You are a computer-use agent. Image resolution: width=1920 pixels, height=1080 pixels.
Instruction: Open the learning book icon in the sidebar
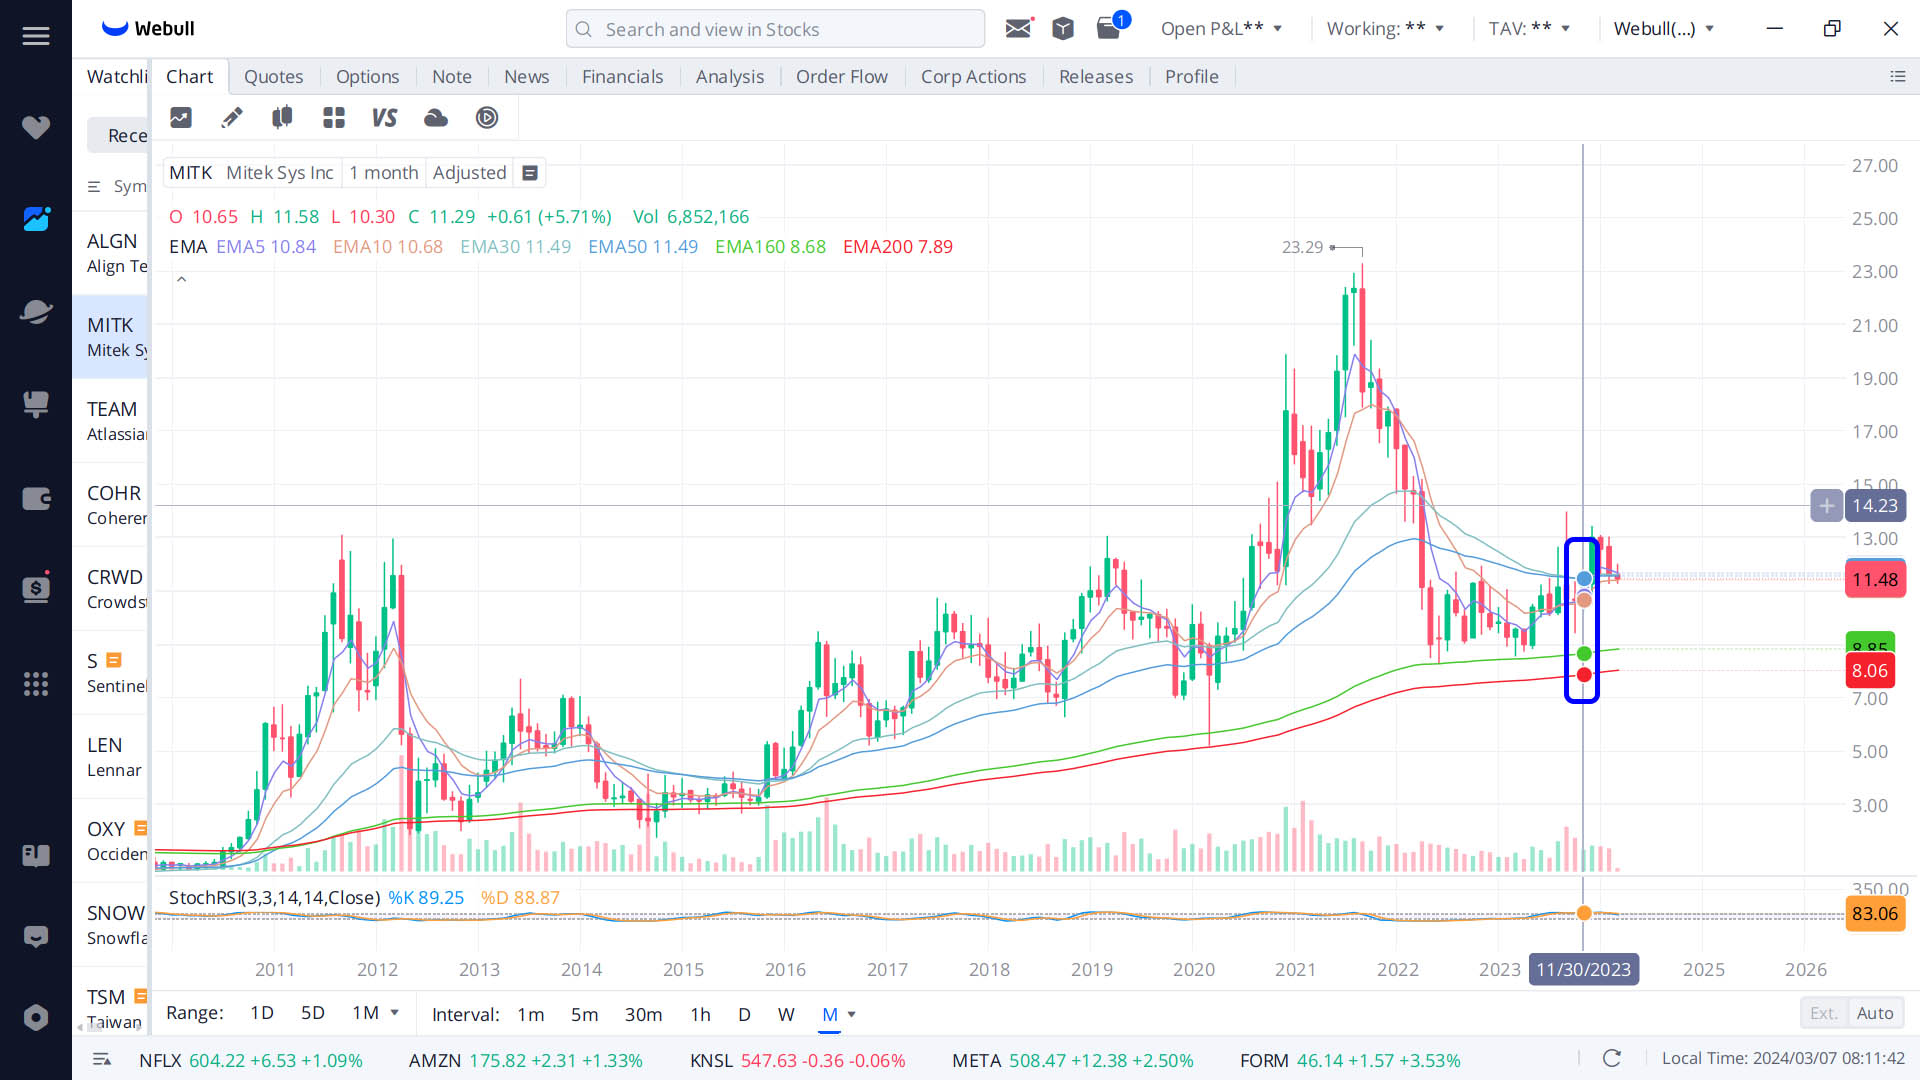(36, 855)
